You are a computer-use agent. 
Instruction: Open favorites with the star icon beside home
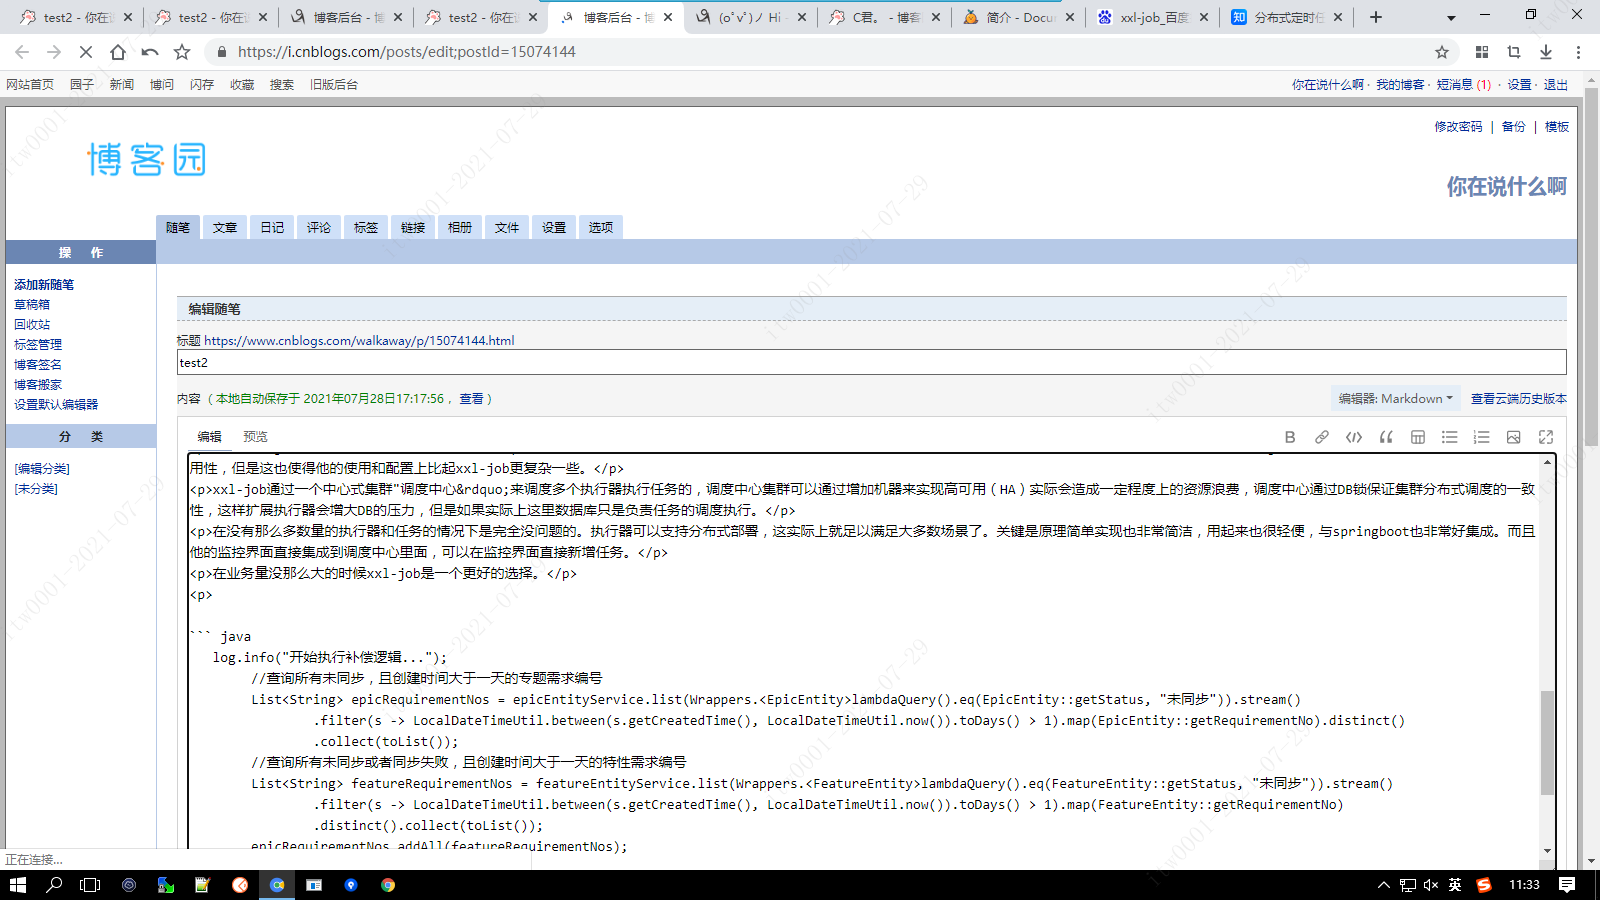pos(182,52)
